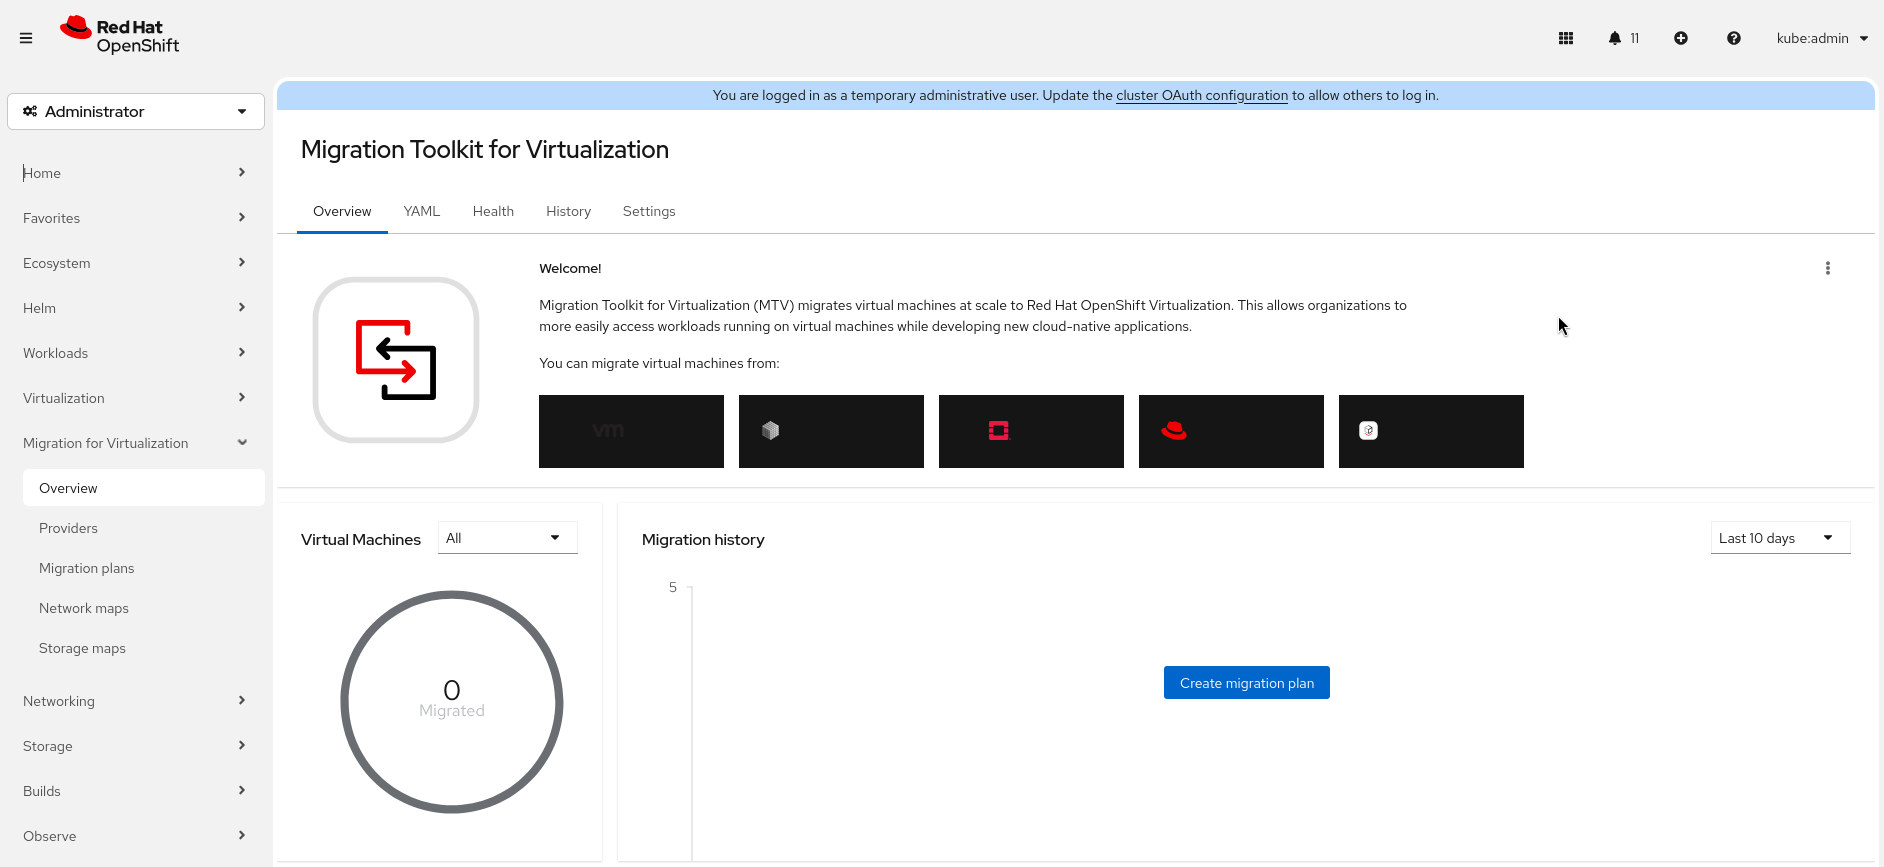Go to Overview in the sidebar

pyautogui.click(x=144, y=488)
